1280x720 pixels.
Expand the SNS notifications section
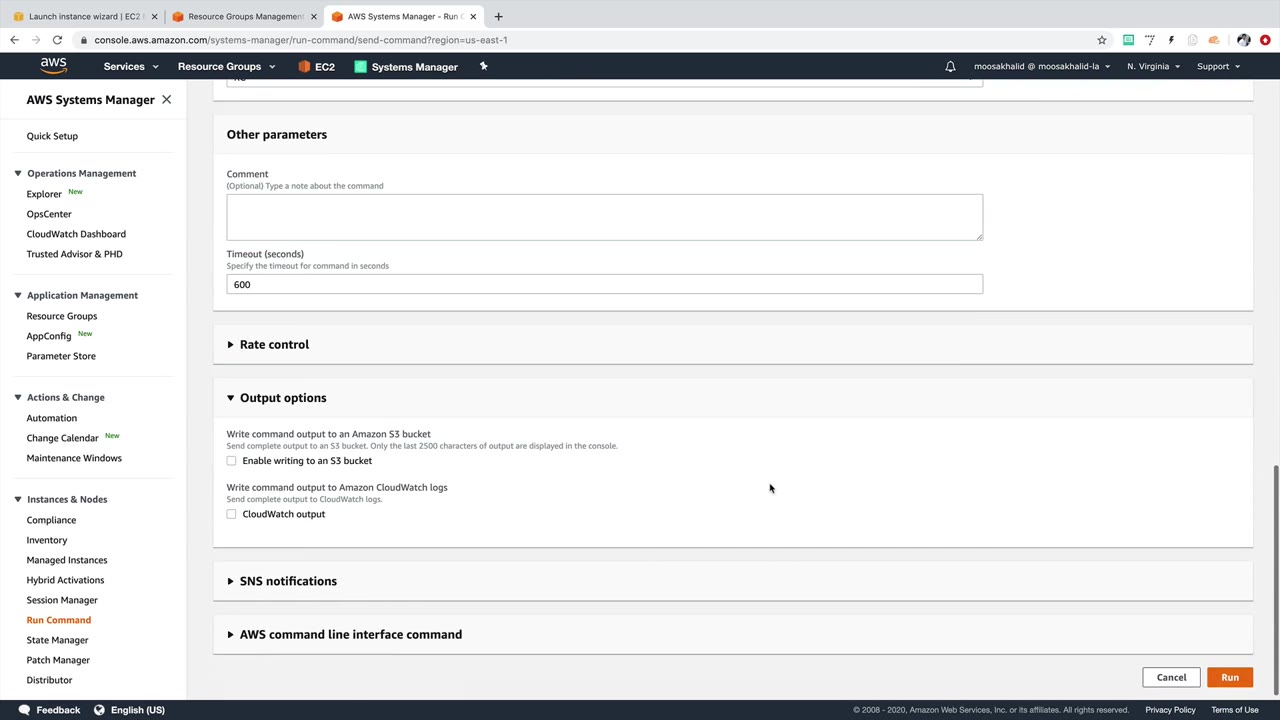pyautogui.click(x=287, y=581)
